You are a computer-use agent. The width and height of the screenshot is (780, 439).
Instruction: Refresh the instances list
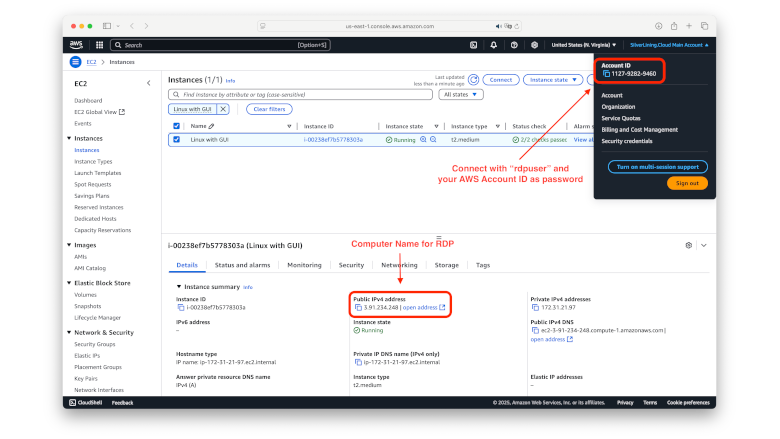point(474,80)
